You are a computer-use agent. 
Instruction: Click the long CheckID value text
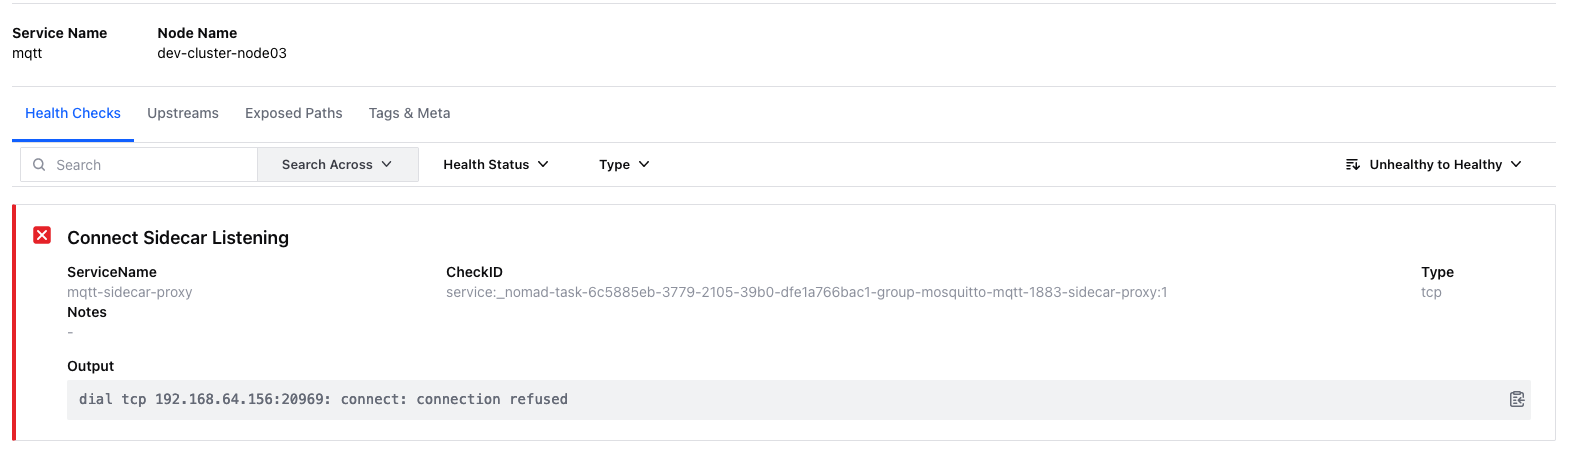click(x=806, y=293)
